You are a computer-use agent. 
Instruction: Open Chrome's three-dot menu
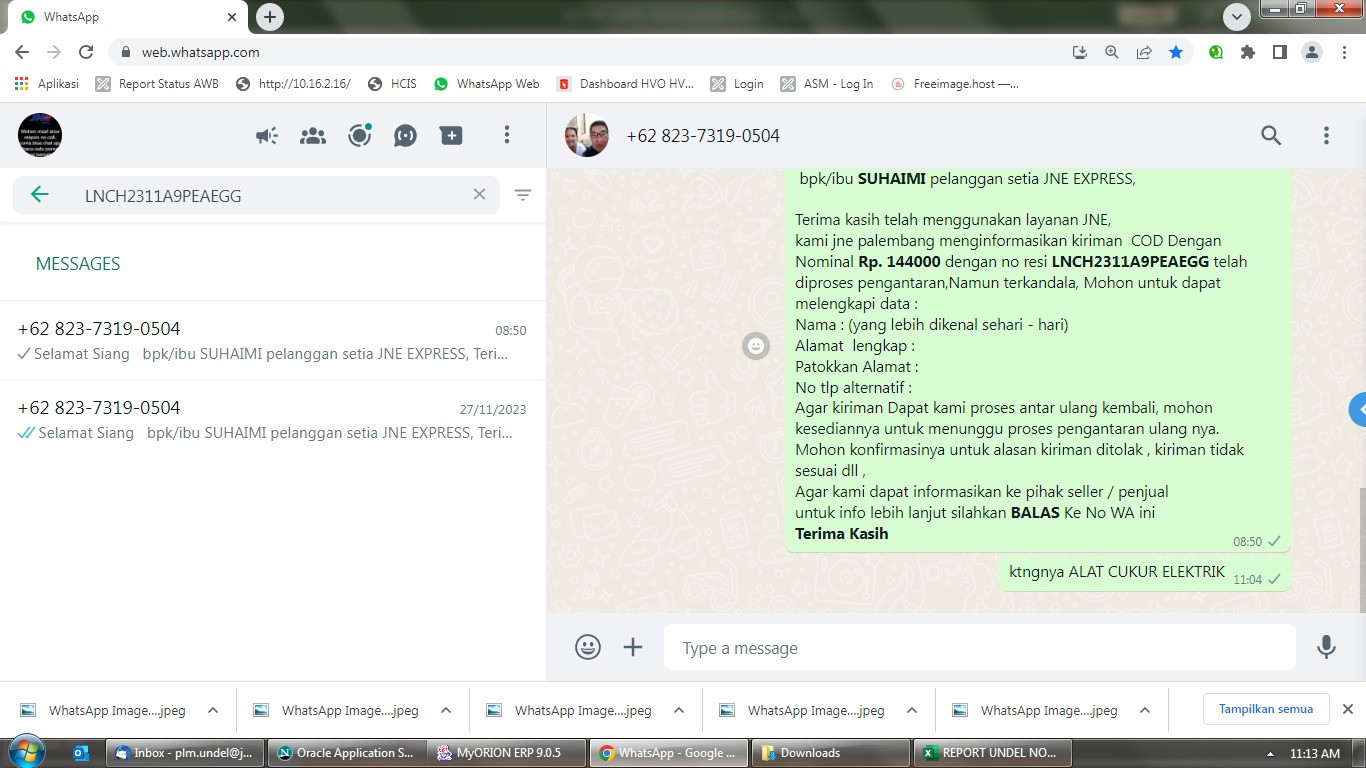point(1344,52)
